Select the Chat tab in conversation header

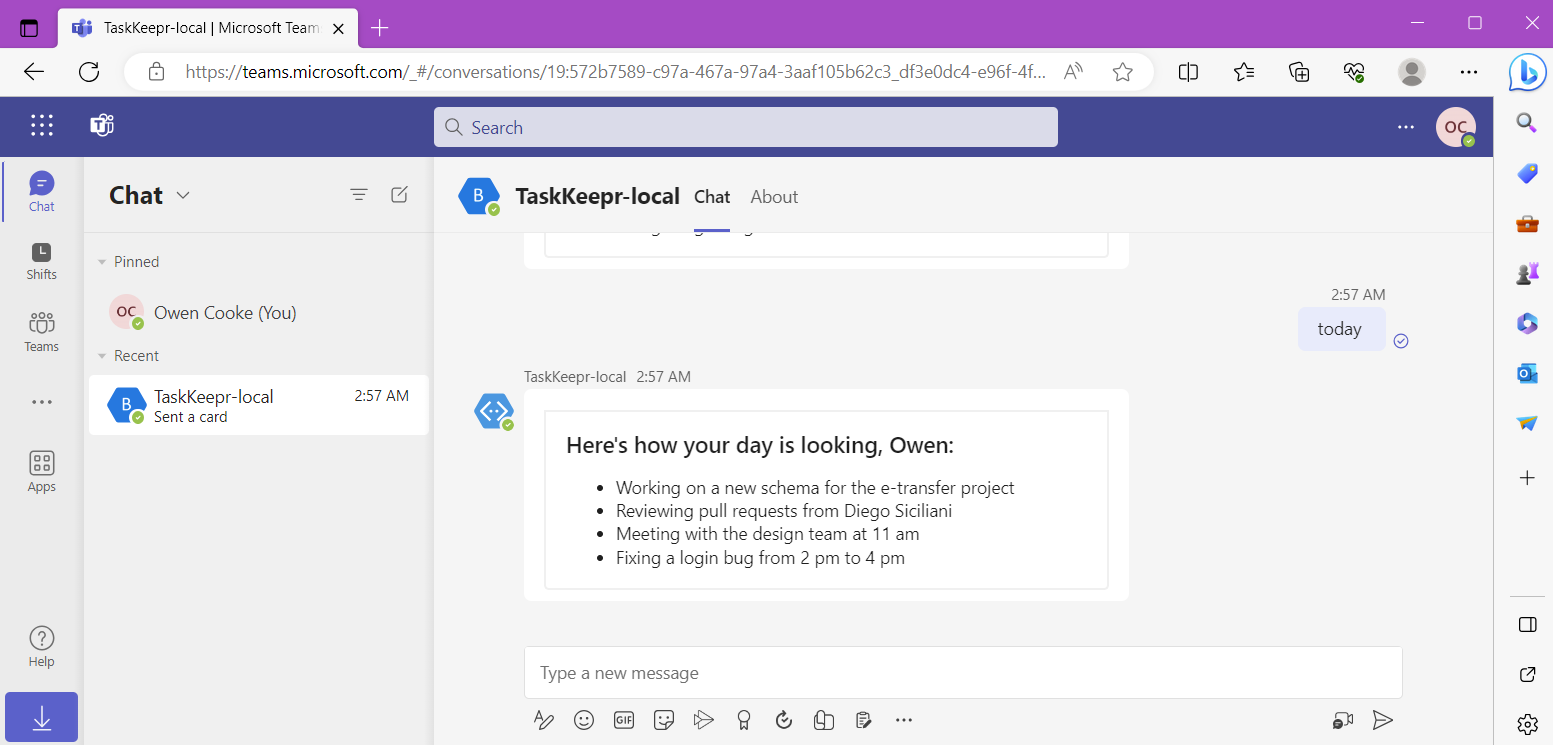[712, 197]
